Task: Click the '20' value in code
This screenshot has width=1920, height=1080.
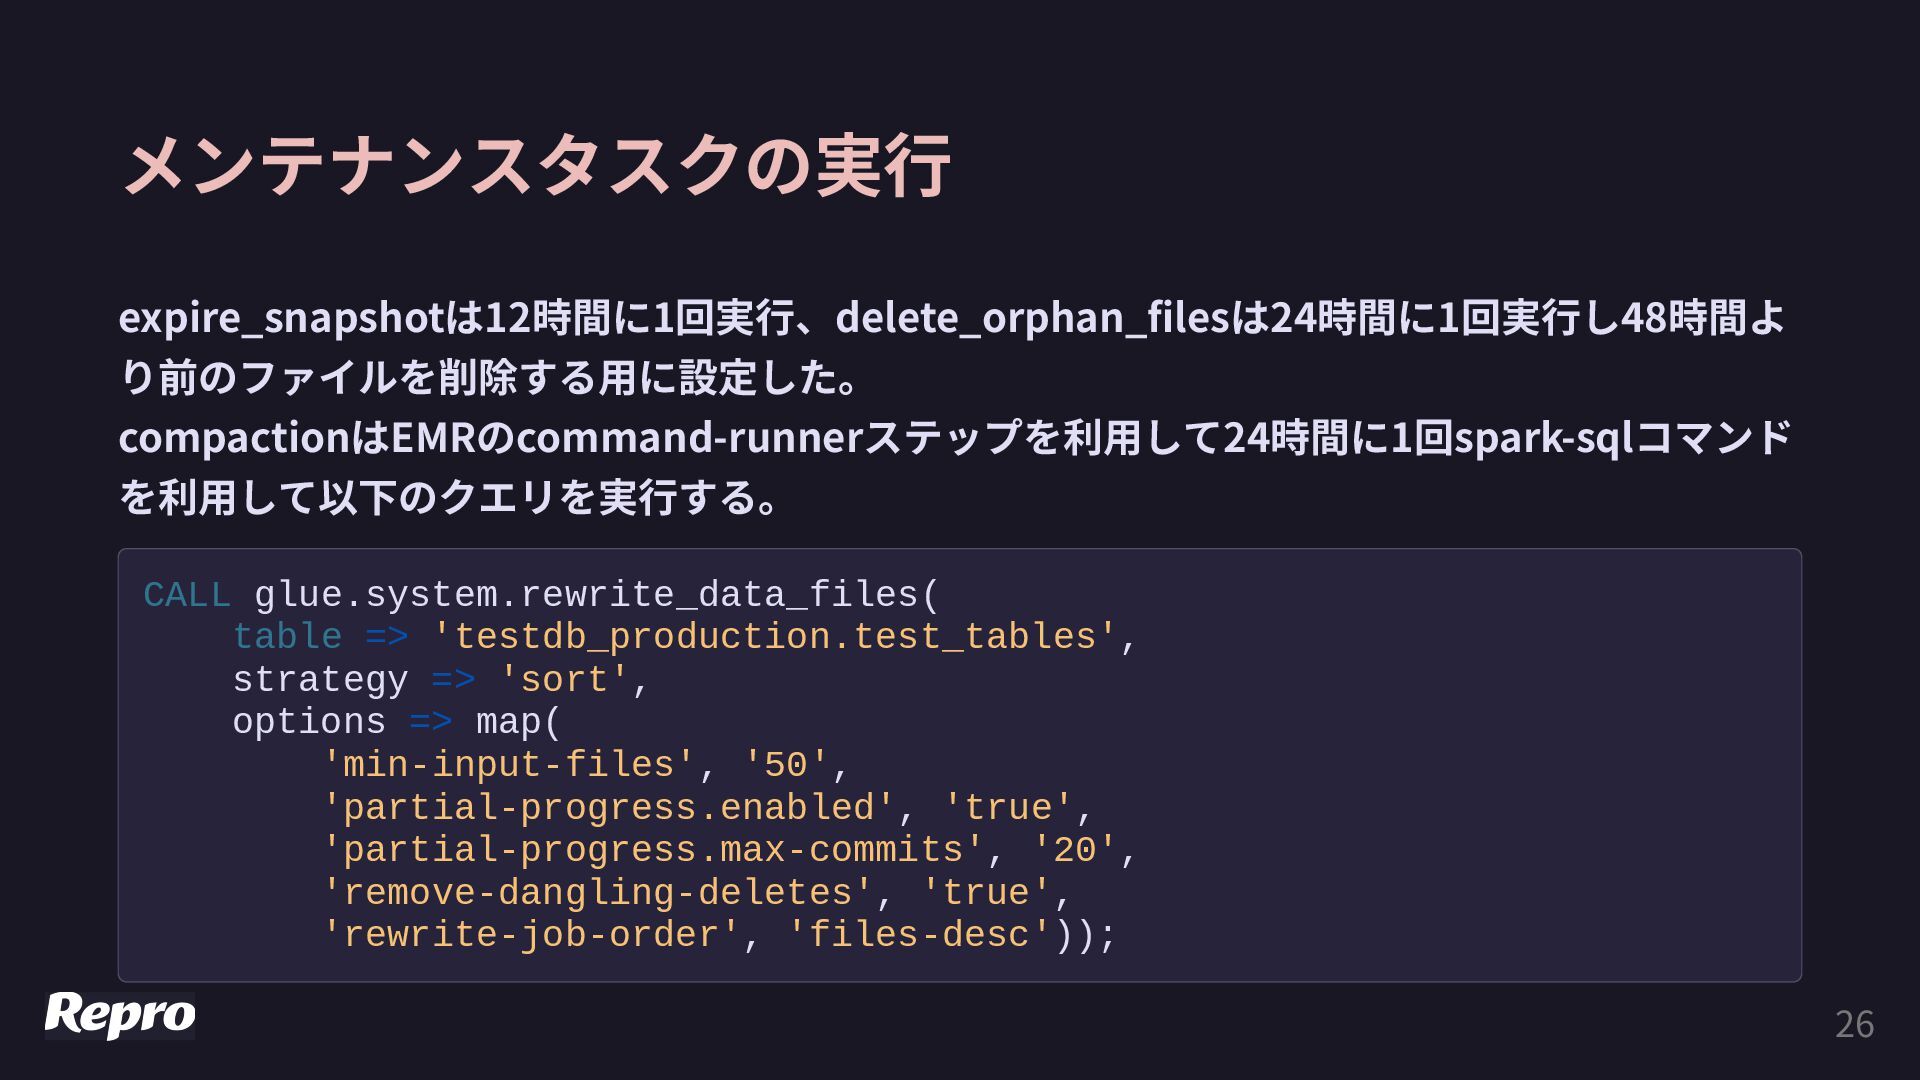Action: click(1074, 850)
